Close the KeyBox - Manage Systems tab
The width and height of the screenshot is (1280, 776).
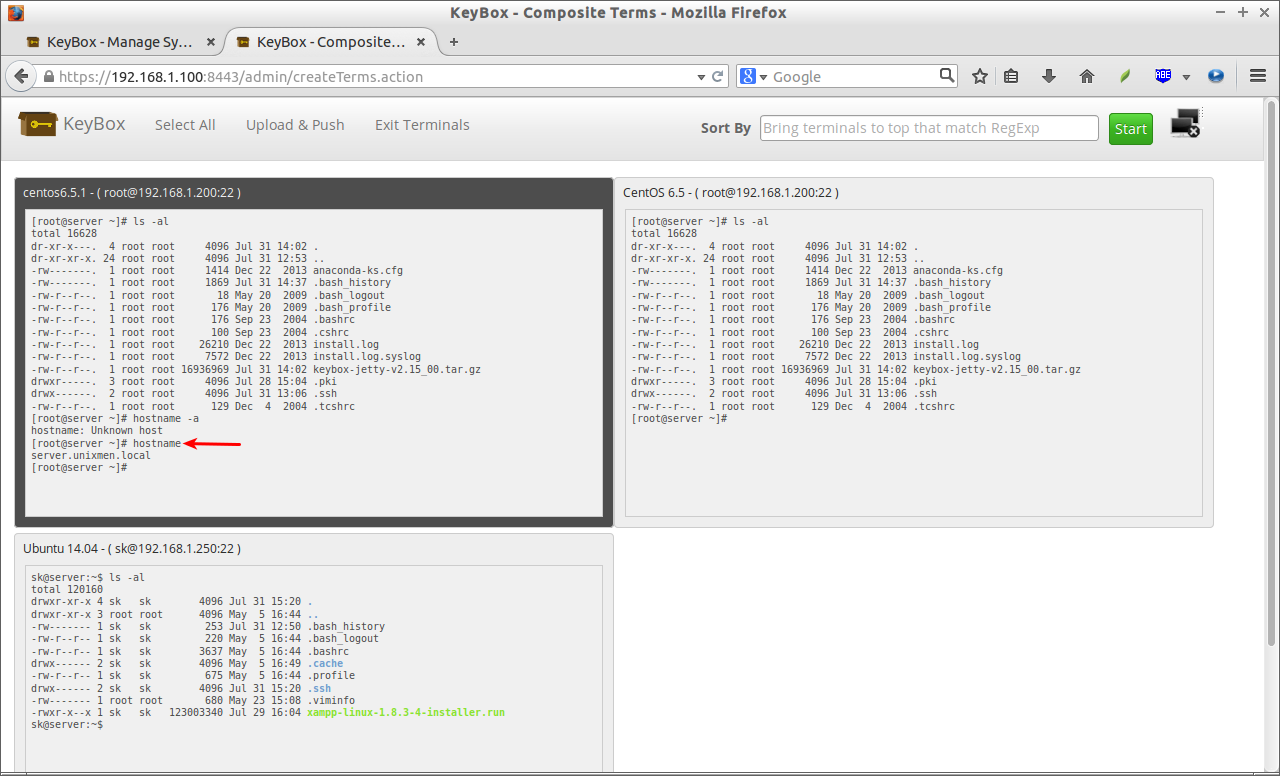210,42
